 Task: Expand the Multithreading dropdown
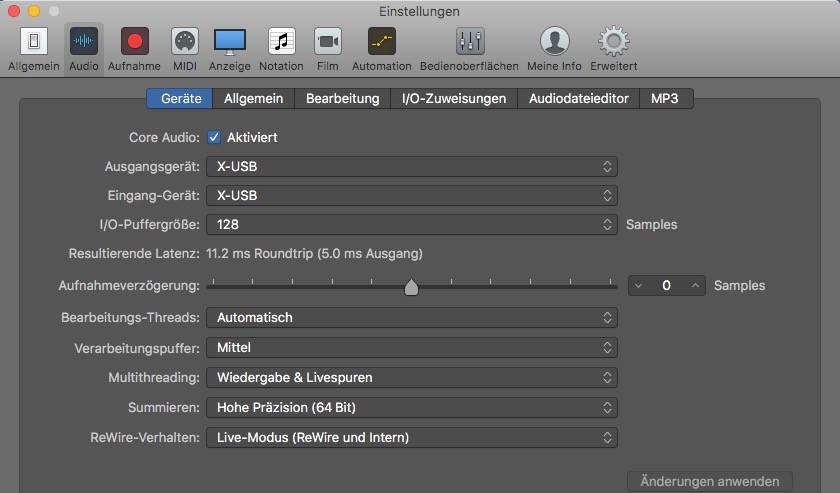pos(411,378)
